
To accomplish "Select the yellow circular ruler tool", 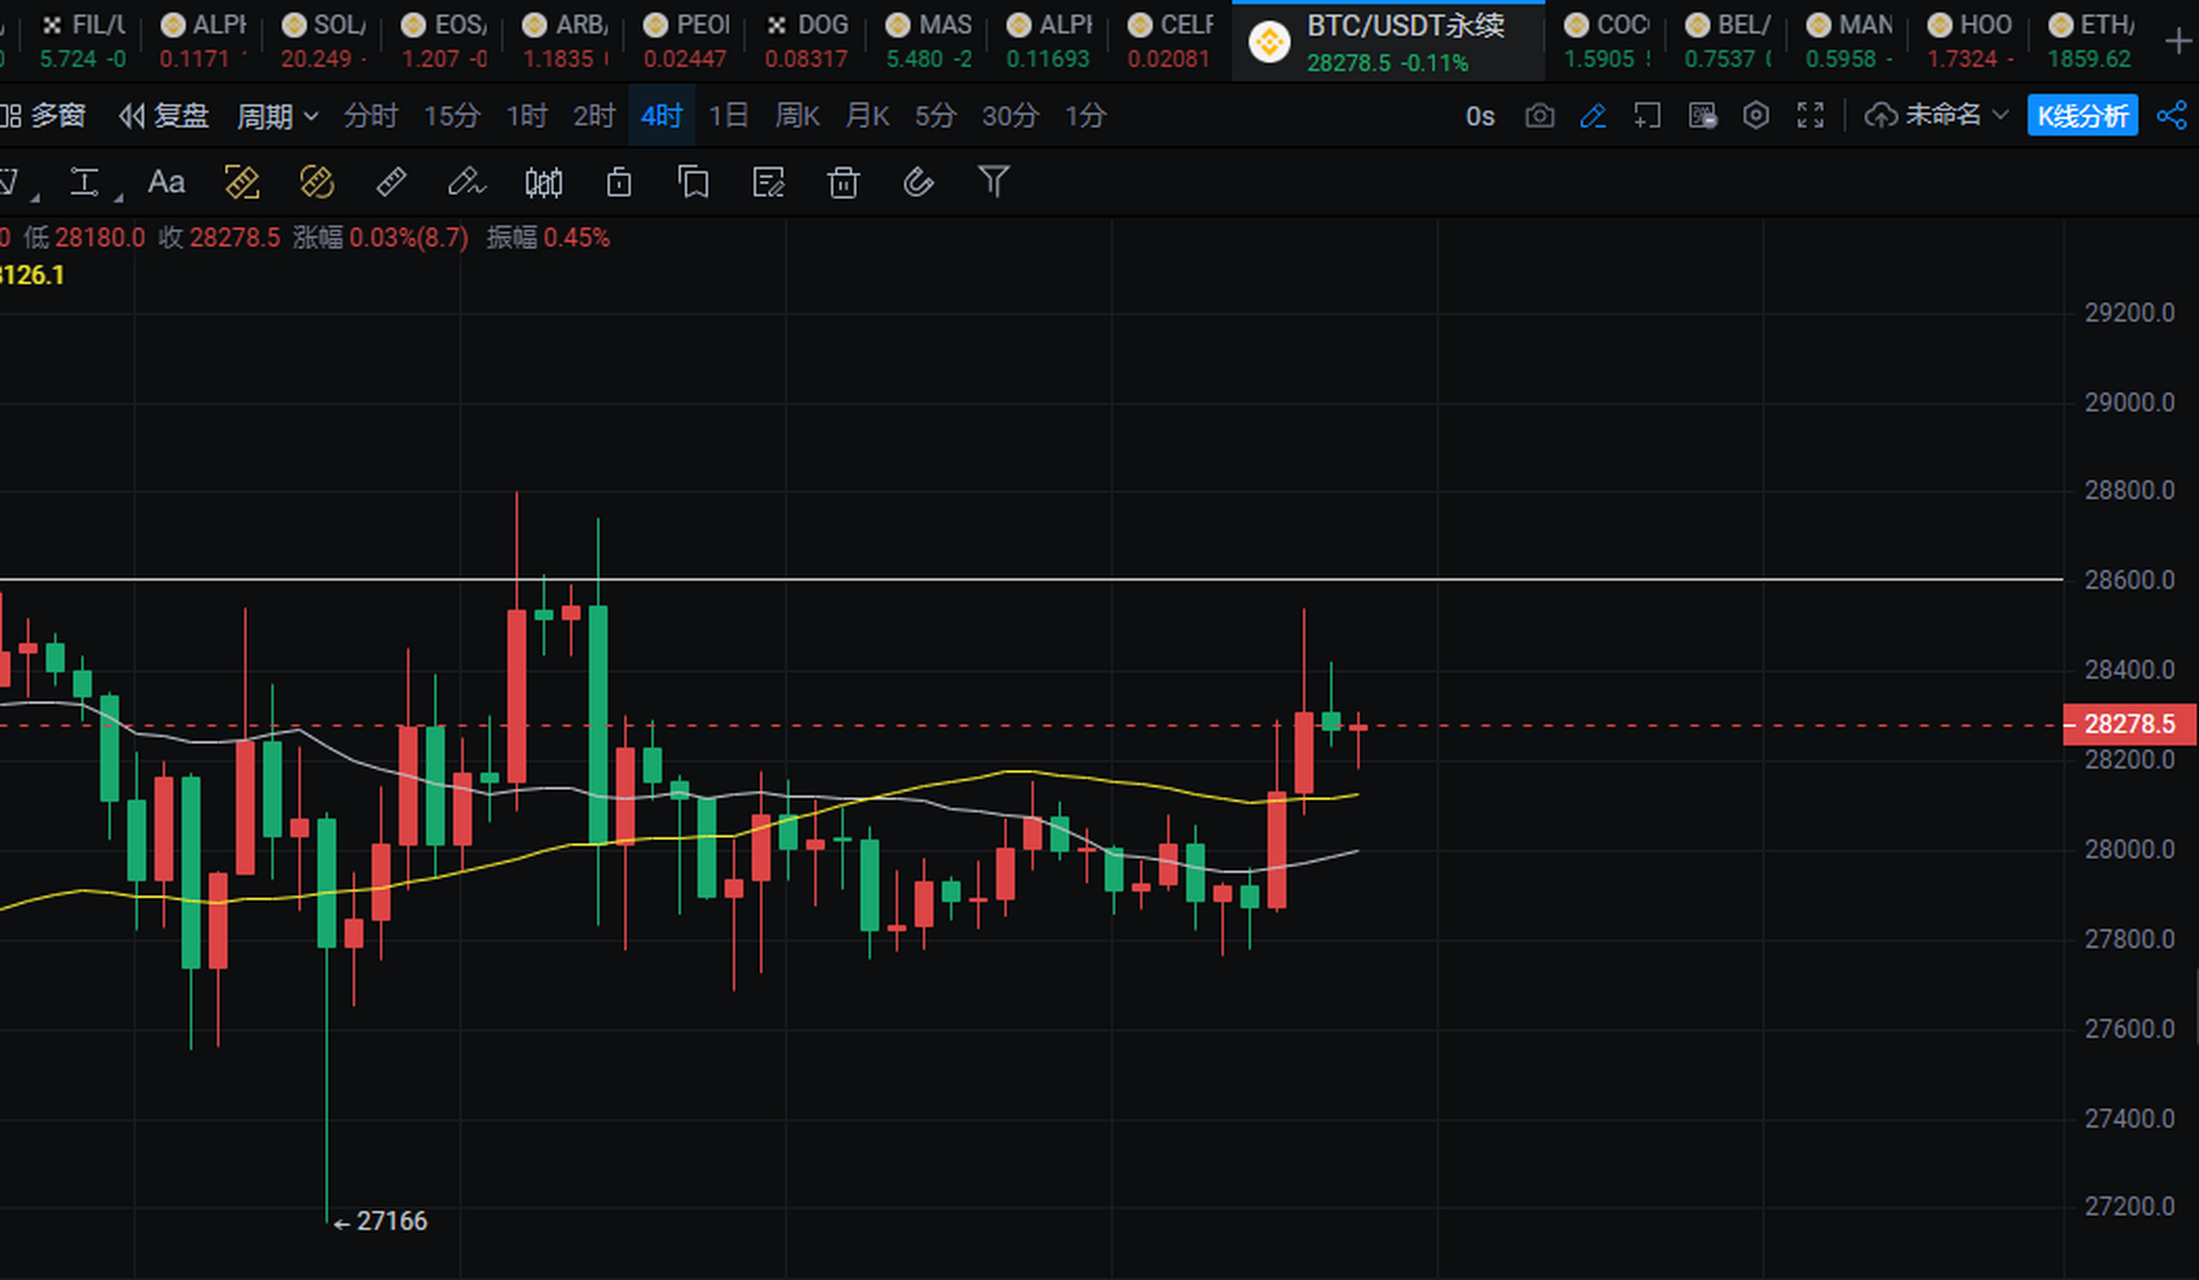I will point(317,183).
